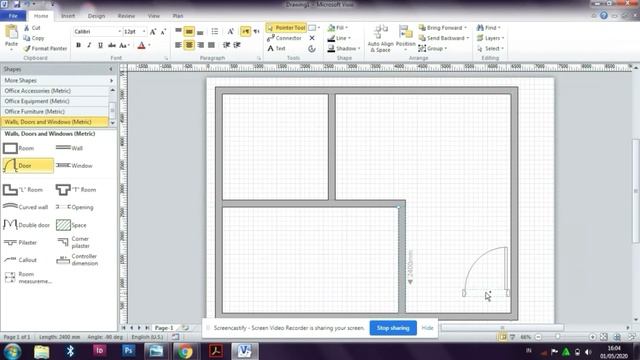This screenshot has width=640, height=360.
Task: Select the Corner pilaster shape
Action: pyautogui.click(x=73, y=242)
